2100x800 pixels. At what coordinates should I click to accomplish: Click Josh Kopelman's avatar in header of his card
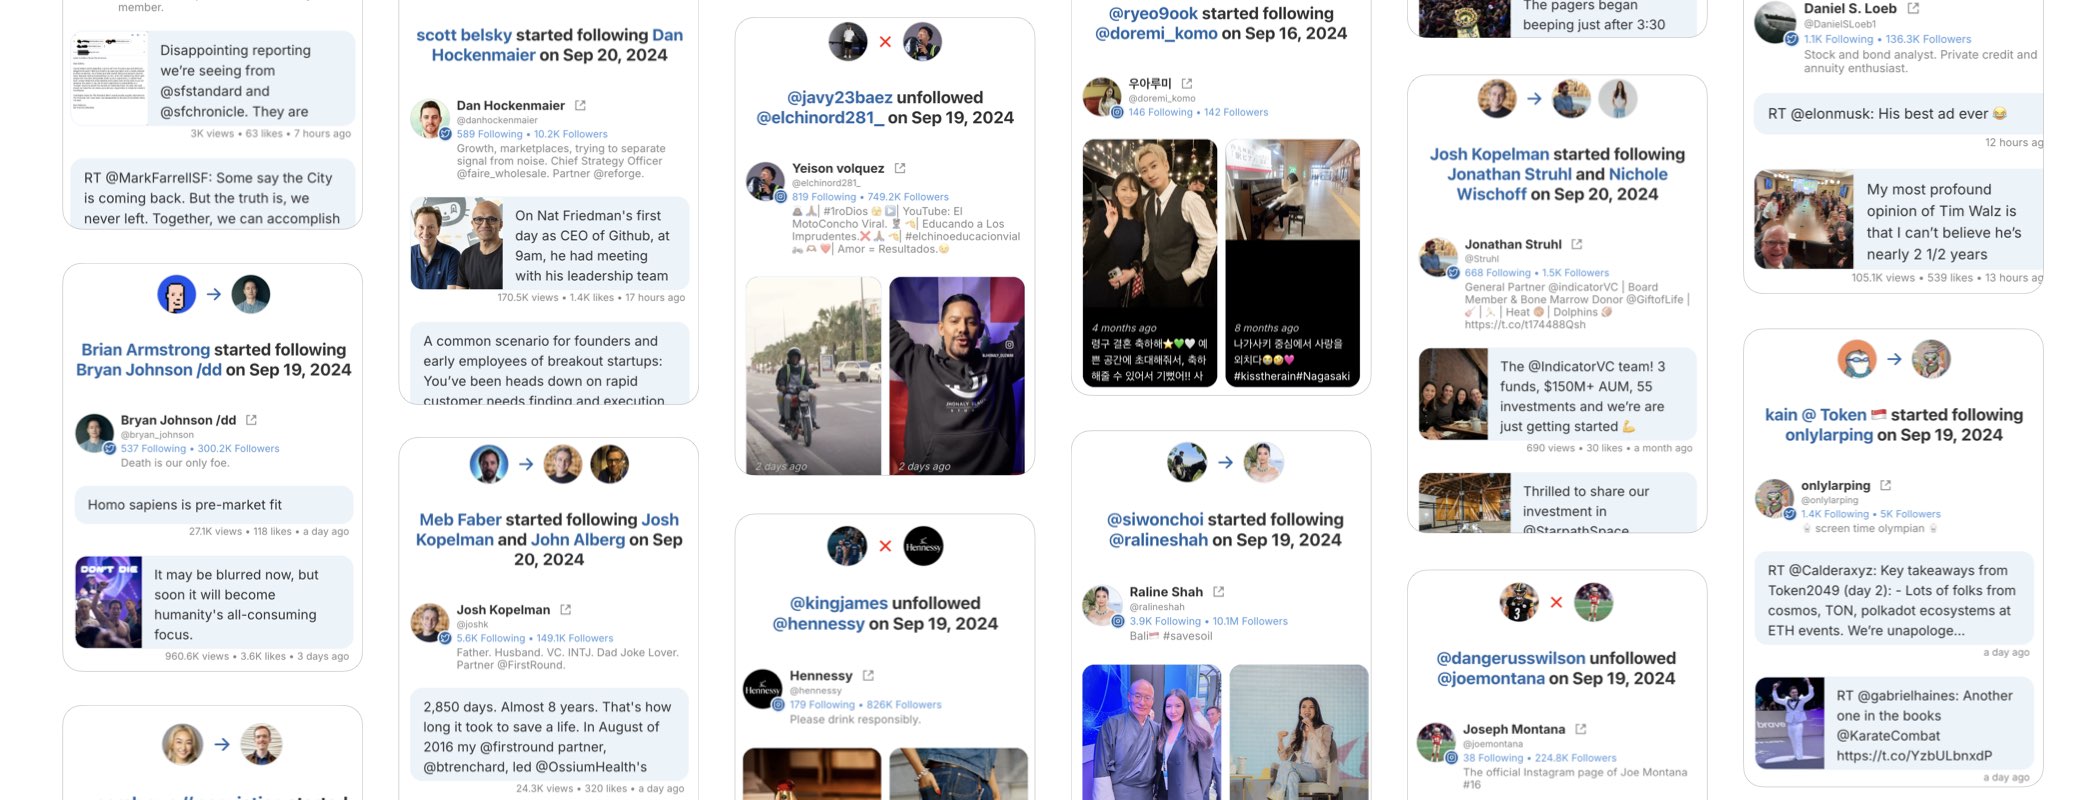coord(1497,98)
